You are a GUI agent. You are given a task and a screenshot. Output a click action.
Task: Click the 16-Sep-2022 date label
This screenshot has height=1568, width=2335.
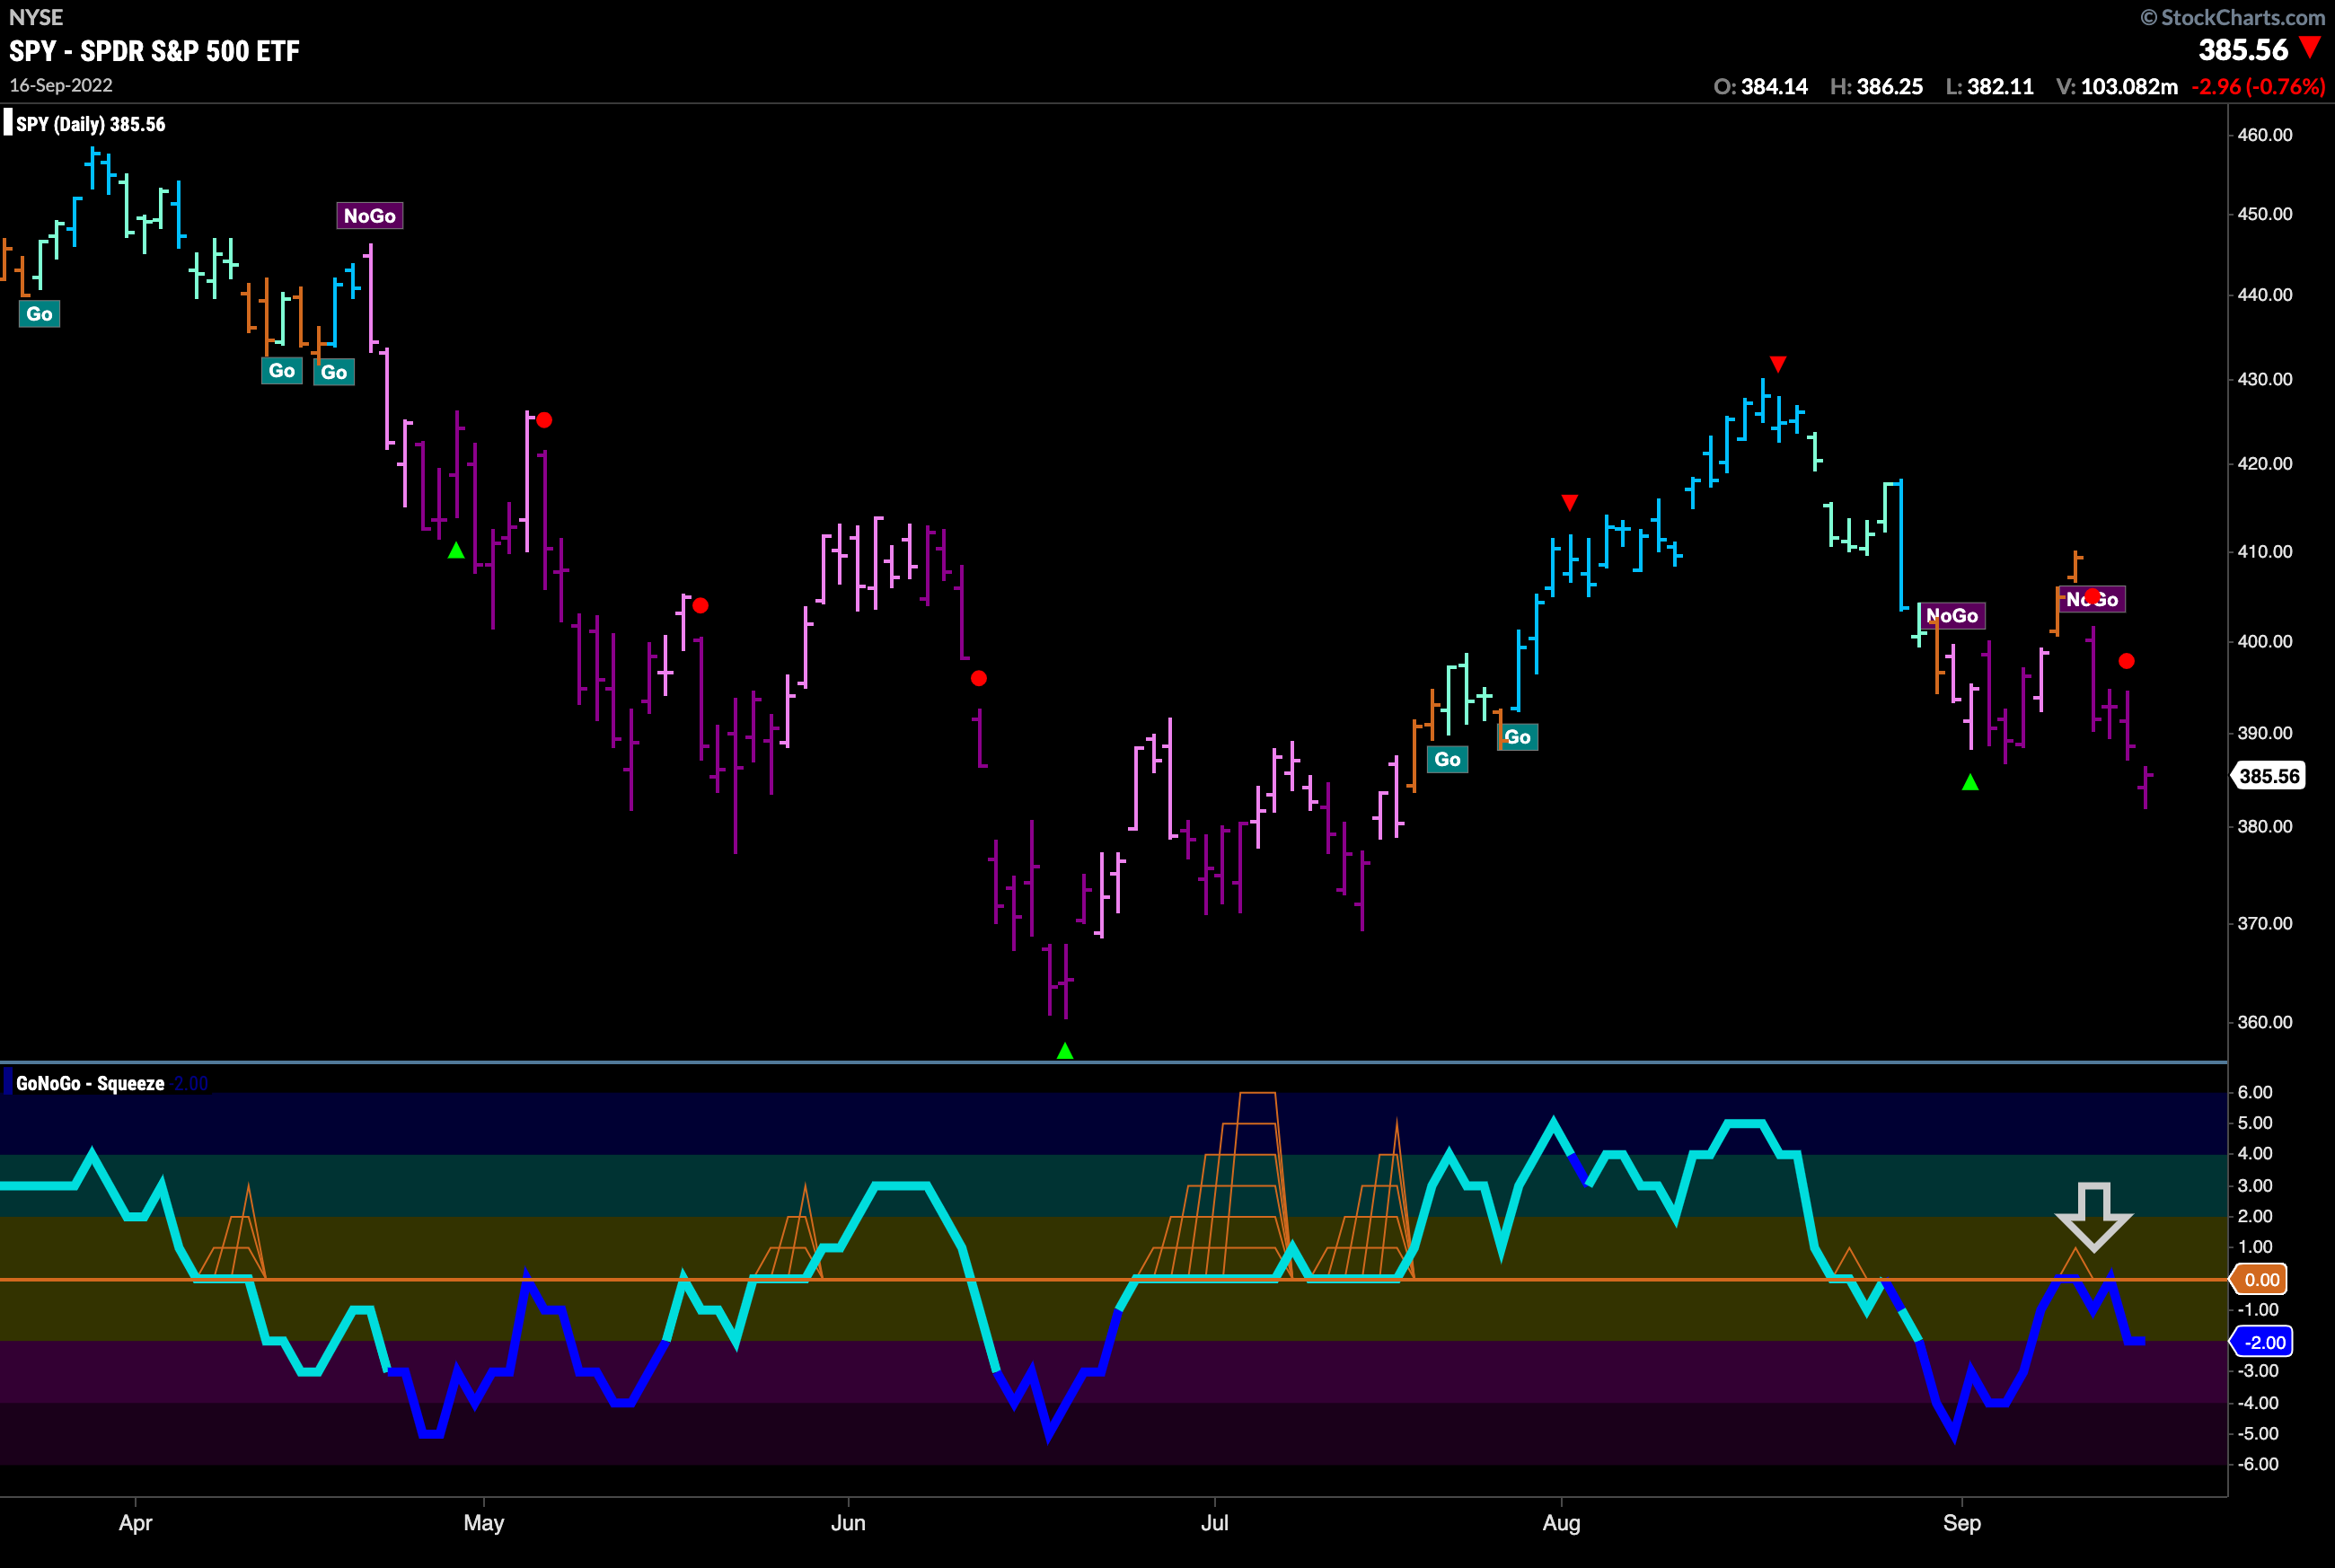61,86
